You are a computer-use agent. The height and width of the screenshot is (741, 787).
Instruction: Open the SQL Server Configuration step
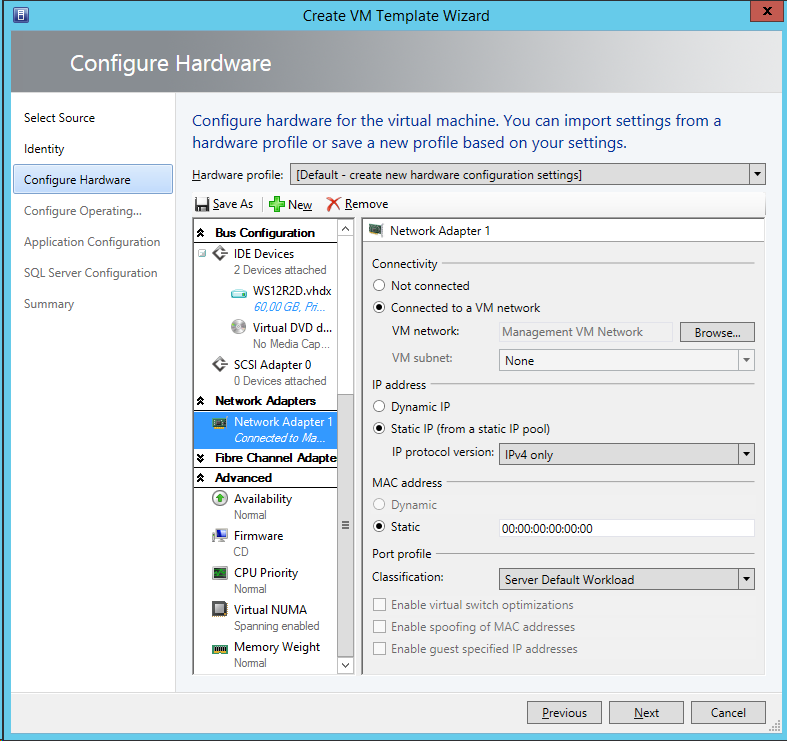tap(90, 273)
